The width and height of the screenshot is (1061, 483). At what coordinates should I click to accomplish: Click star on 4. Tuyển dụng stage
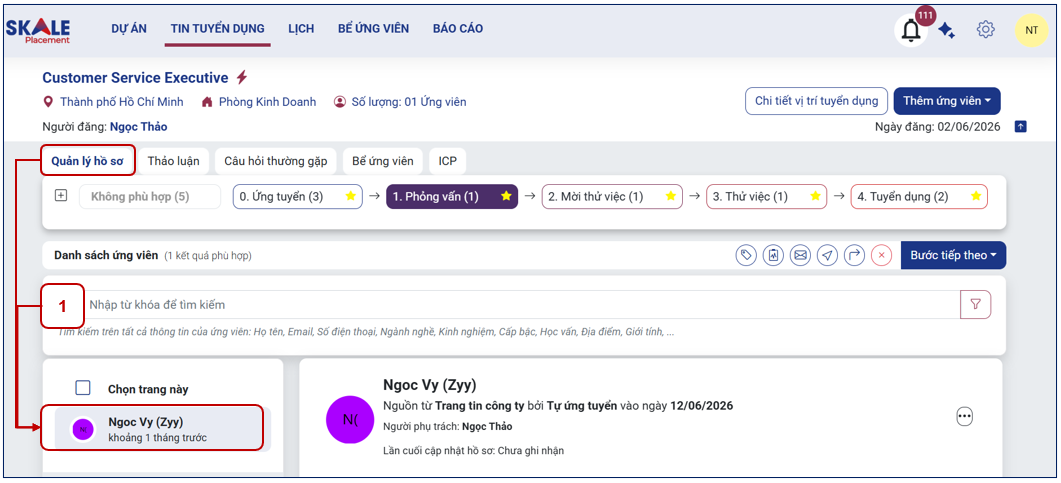(975, 196)
